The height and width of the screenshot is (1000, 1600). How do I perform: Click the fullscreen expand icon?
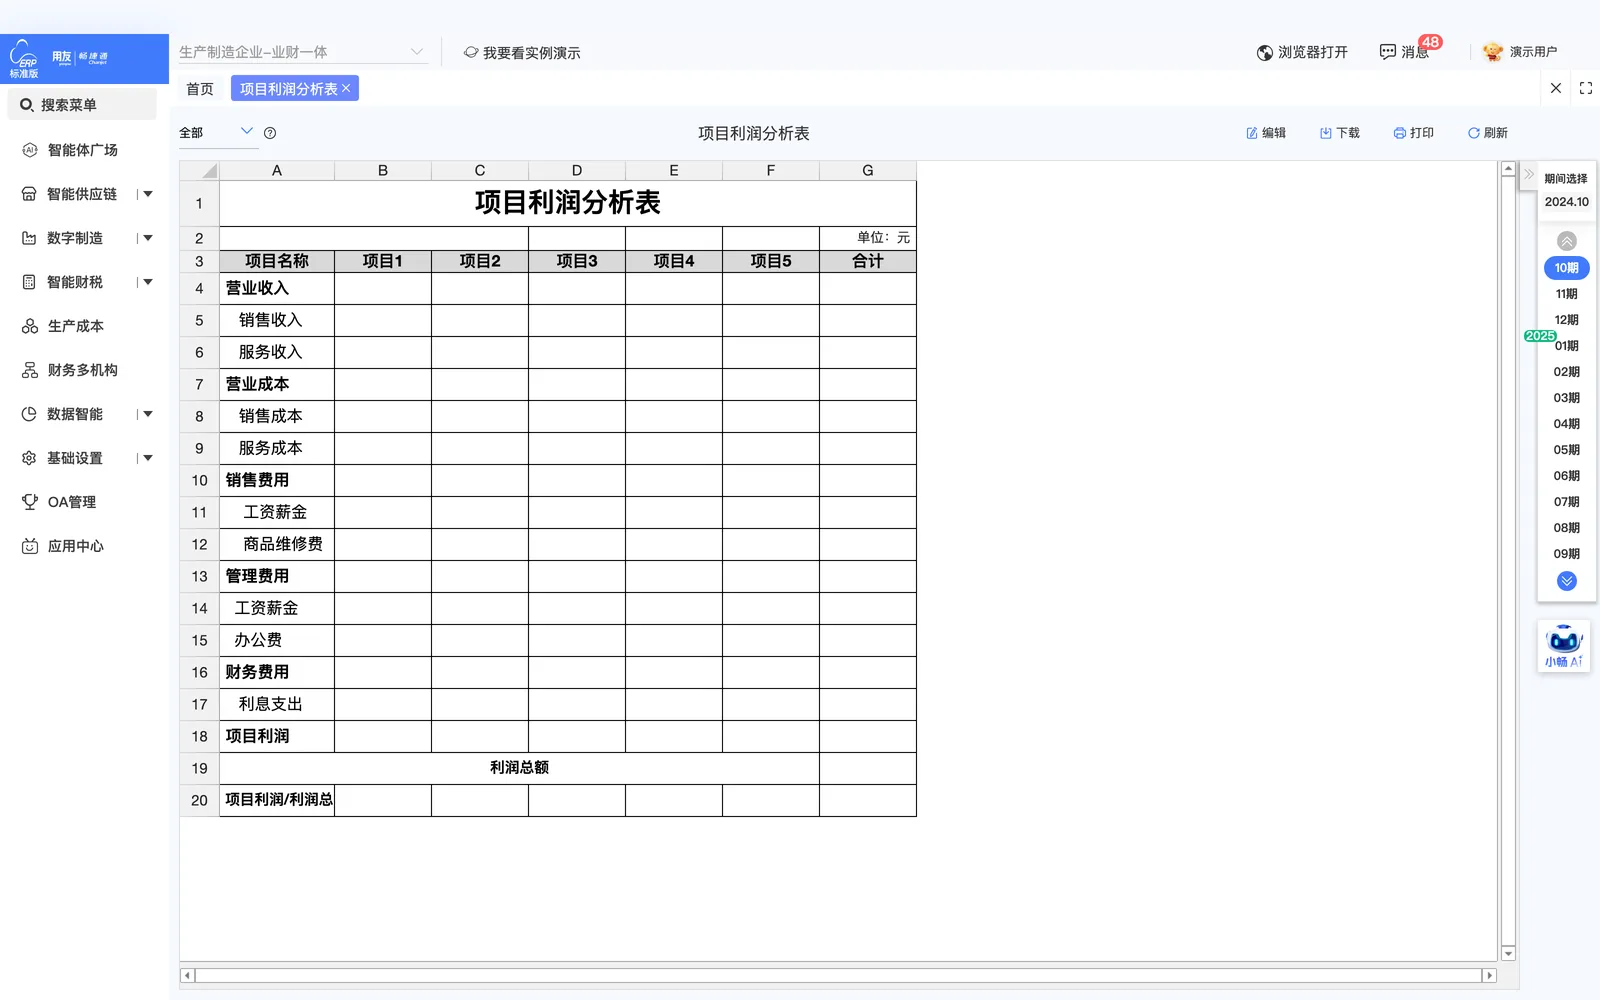[1586, 88]
